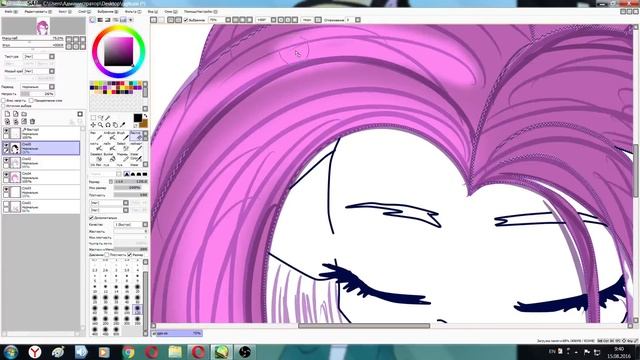Pick the sharpest brush edge shape

click(x=127, y=174)
